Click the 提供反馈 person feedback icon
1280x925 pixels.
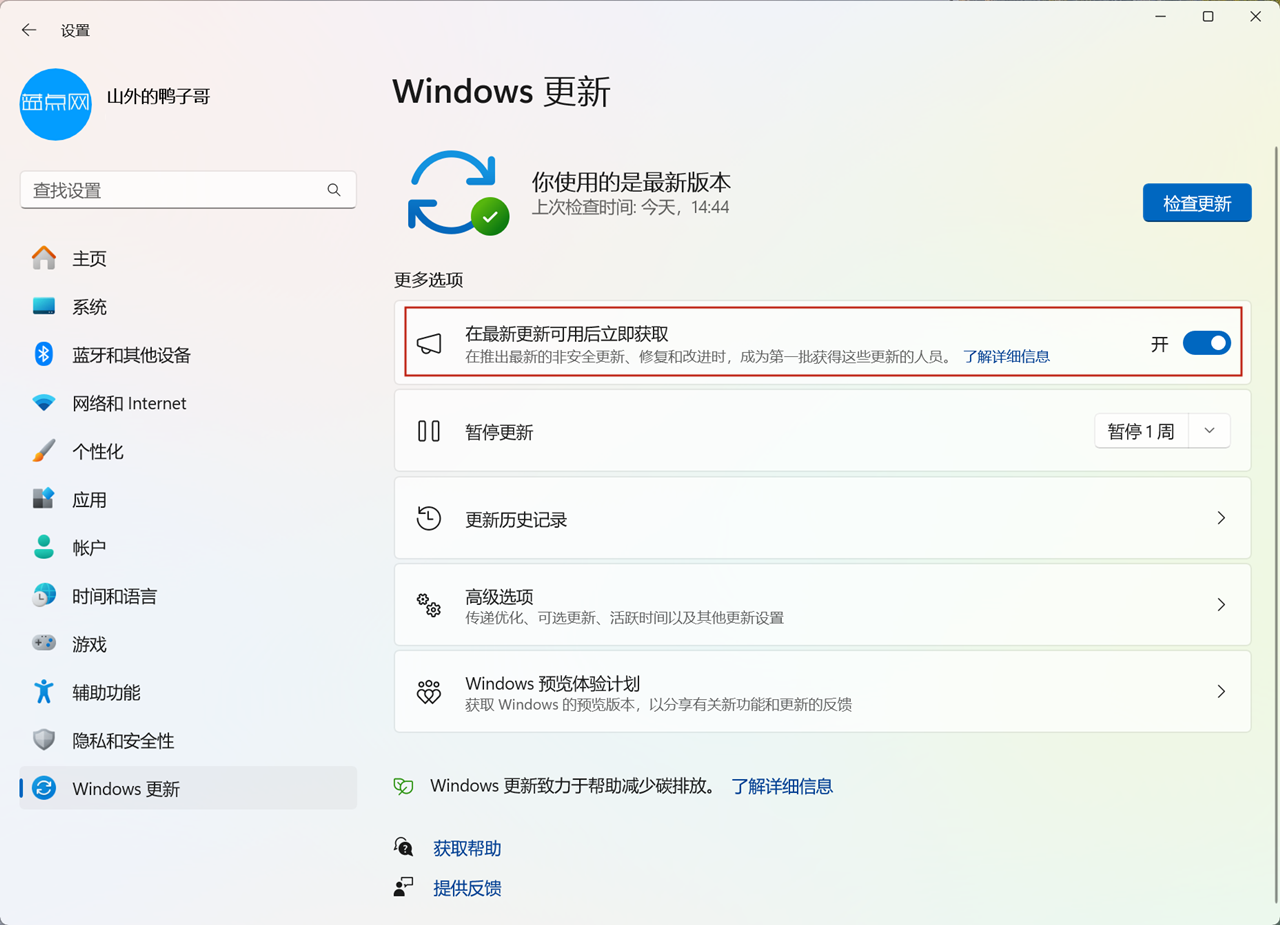404,887
